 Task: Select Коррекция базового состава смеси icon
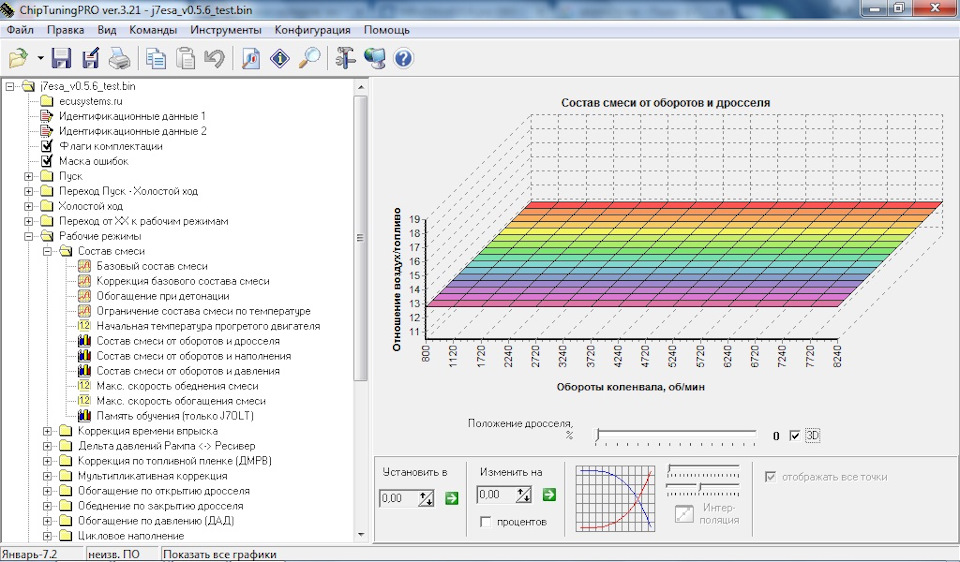[84, 281]
